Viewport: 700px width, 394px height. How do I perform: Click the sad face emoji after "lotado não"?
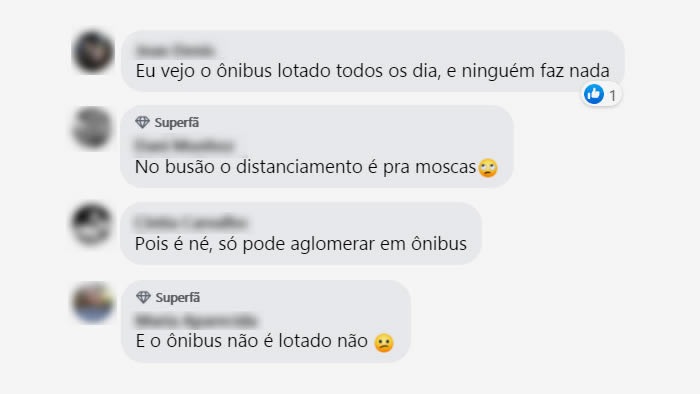(384, 343)
